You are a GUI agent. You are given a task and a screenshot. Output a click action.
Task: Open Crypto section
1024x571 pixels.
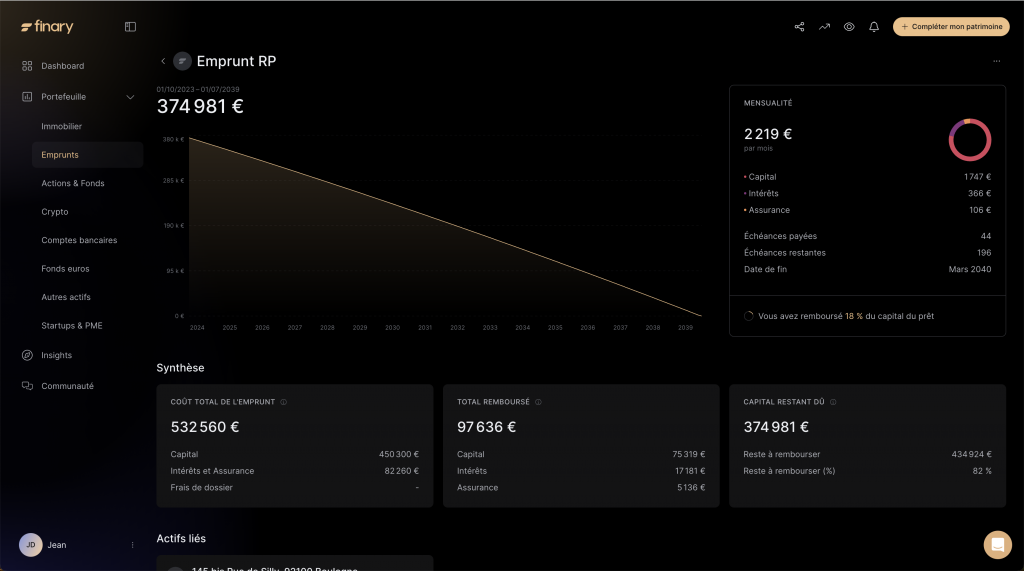(x=55, y=212)
